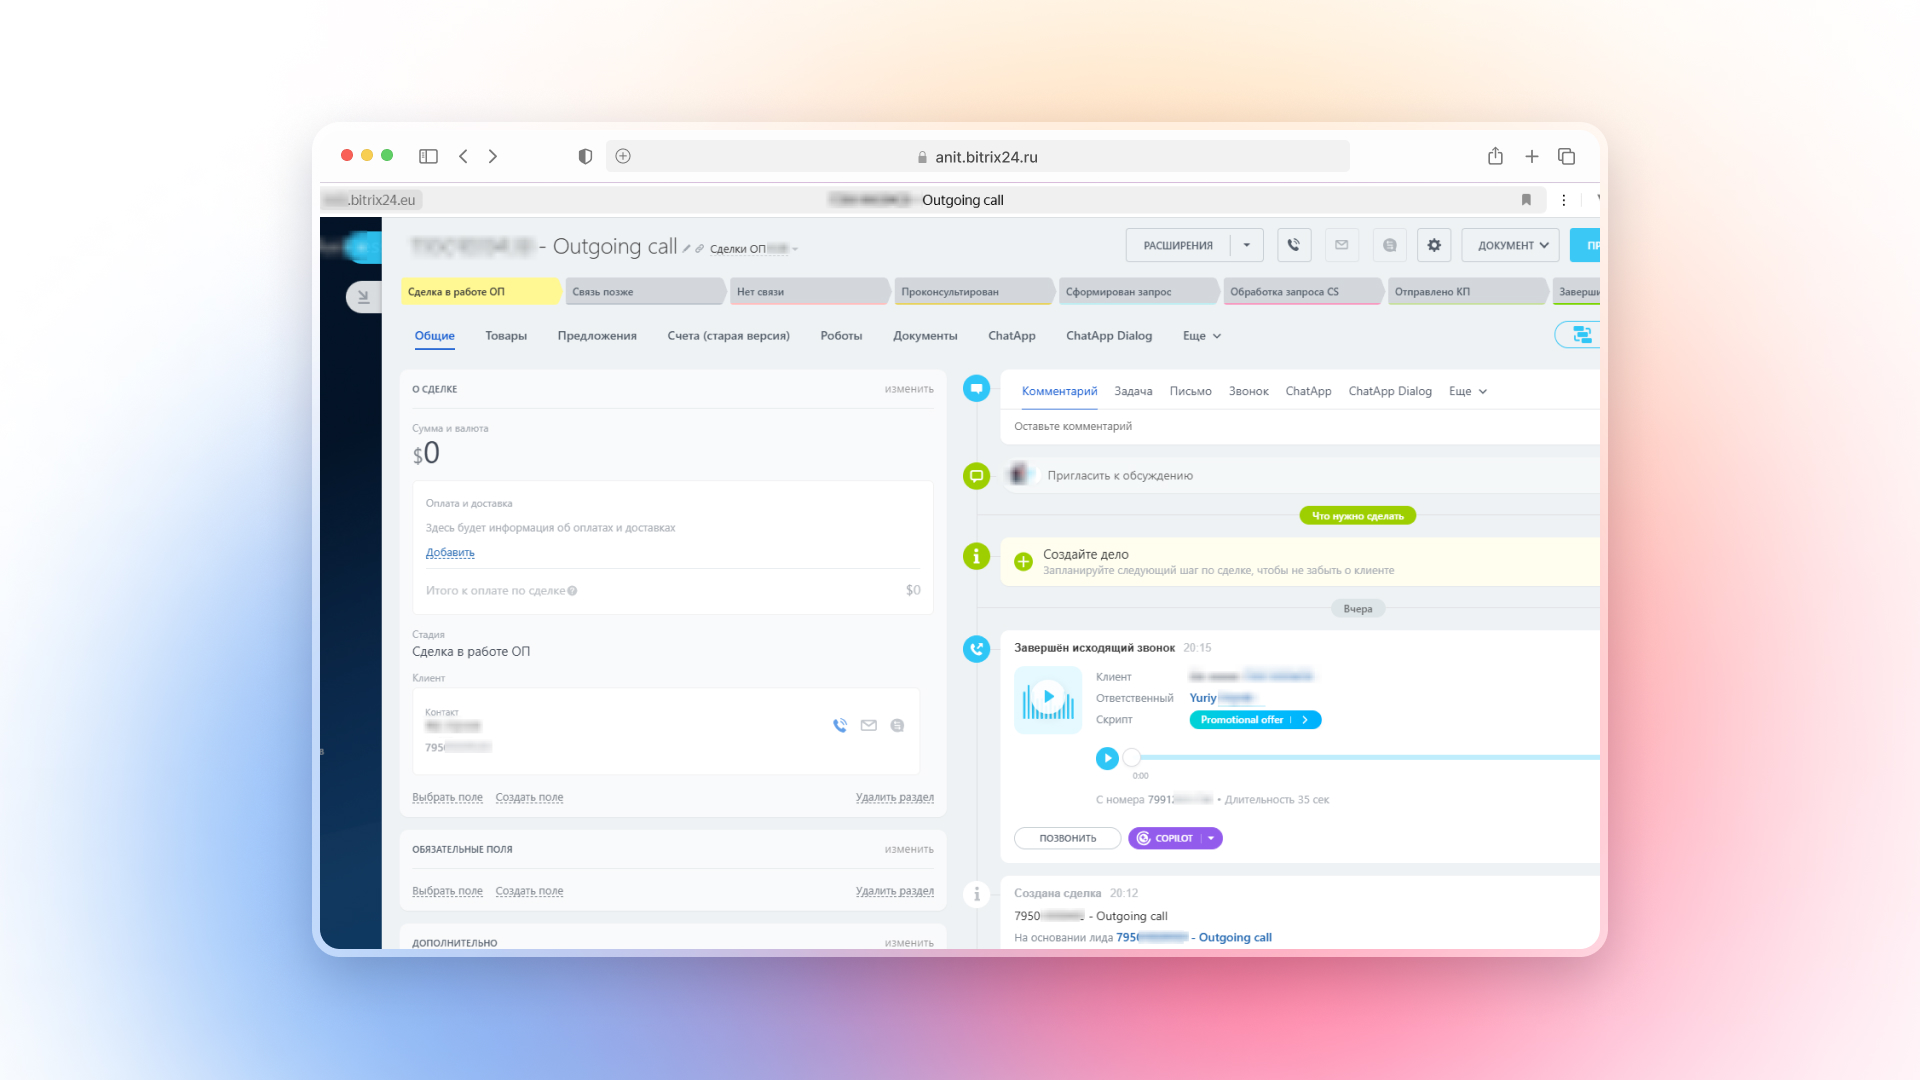
Task: Click the contact's call icon in Клиент card
Action: tap(840, 726)
